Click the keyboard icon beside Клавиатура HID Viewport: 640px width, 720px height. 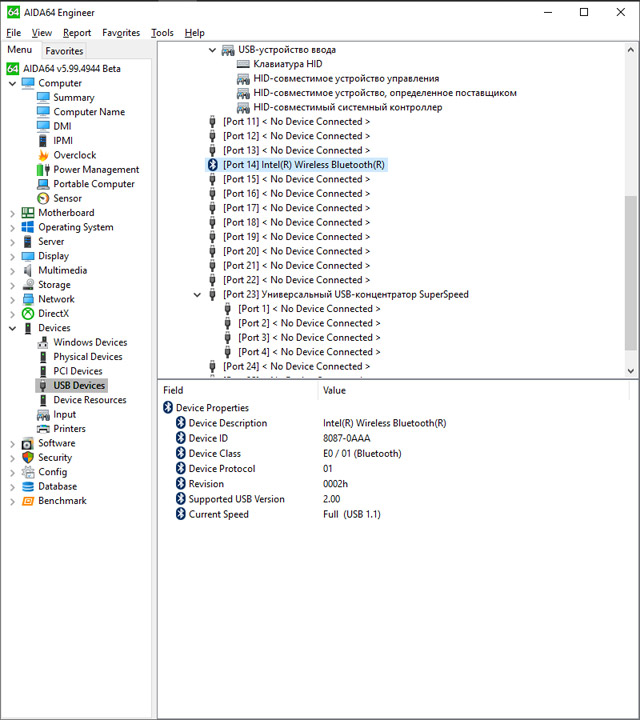243,64
